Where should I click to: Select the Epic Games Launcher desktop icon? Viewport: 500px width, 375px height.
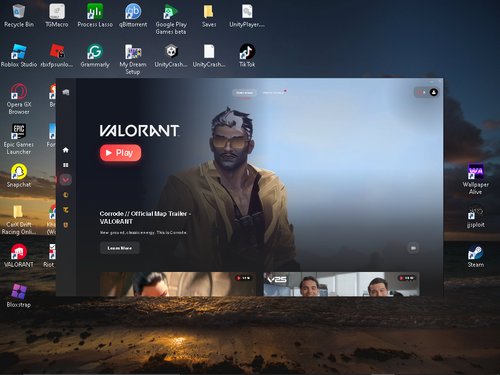click(x=19, y=139)
